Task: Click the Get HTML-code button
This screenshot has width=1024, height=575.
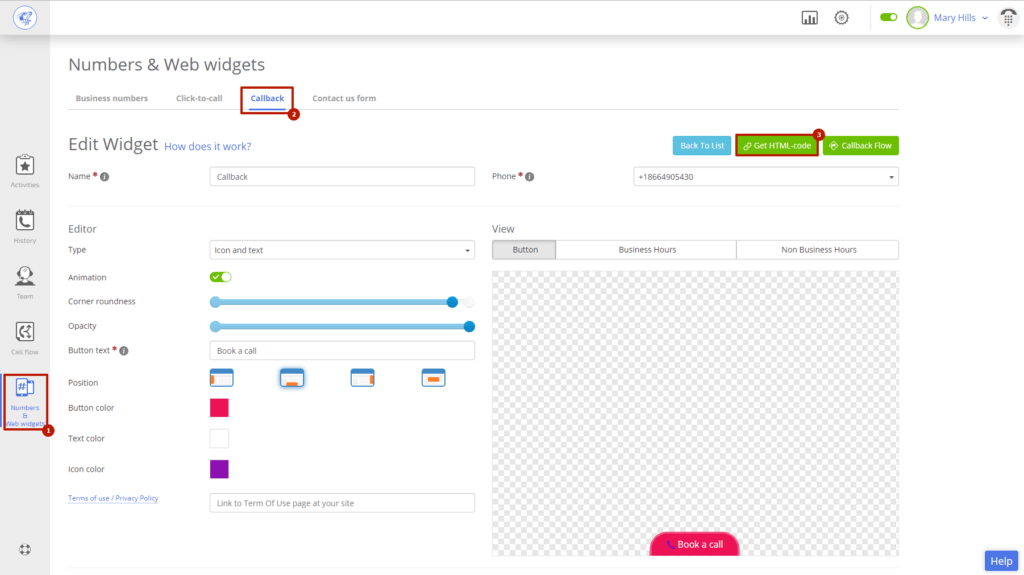Action: tap(777, 146)
